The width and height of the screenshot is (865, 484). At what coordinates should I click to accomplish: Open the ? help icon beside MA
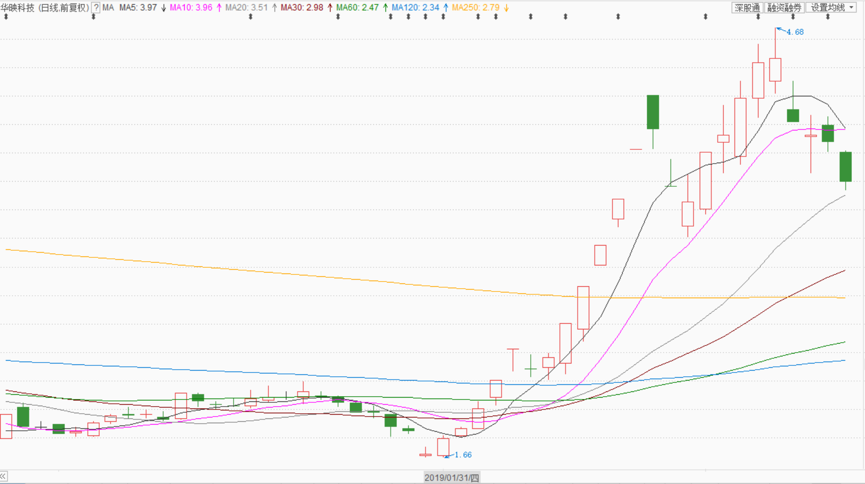point(96,8)
